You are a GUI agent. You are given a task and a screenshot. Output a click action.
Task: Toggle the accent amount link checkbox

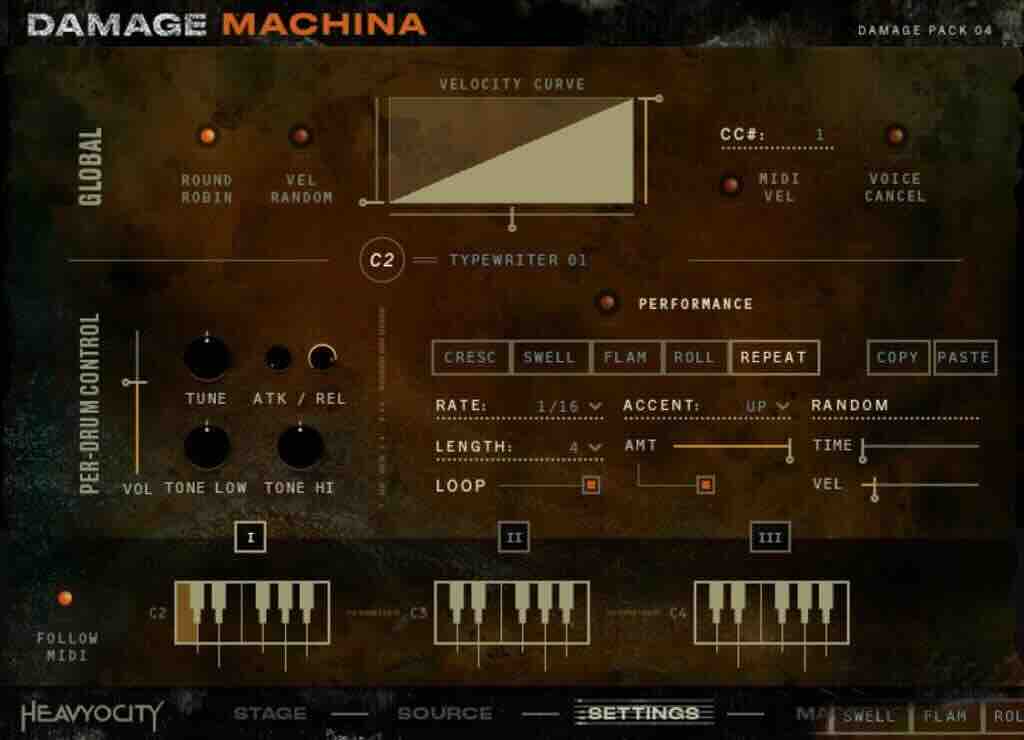tap(705, 485)
